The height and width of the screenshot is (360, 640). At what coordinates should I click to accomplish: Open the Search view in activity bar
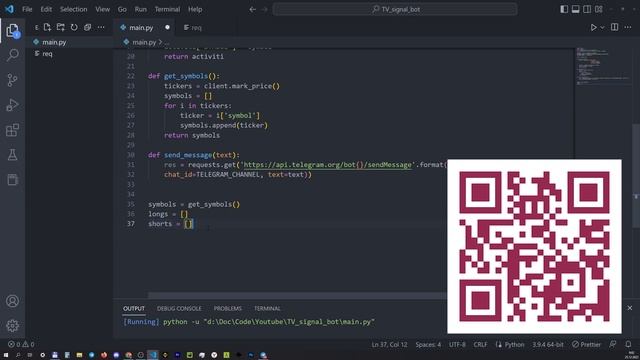coord(13,55)
